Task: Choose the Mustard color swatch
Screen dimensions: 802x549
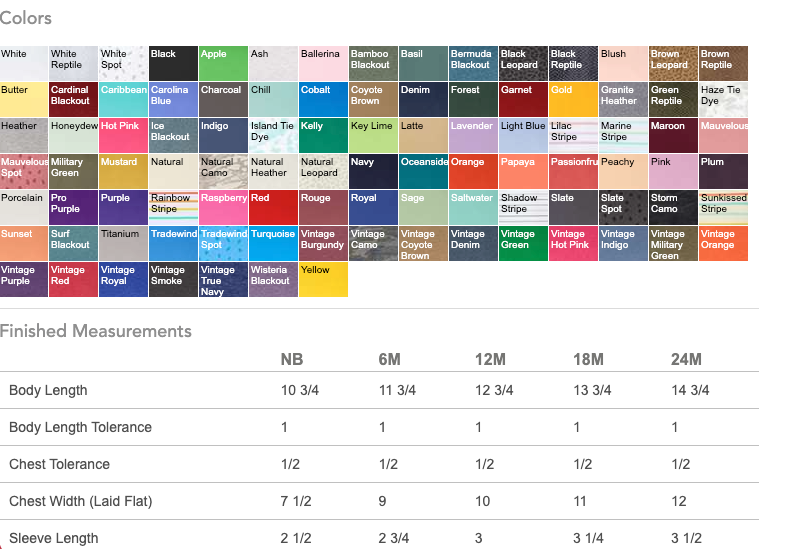Action: [x=123, y=171]
